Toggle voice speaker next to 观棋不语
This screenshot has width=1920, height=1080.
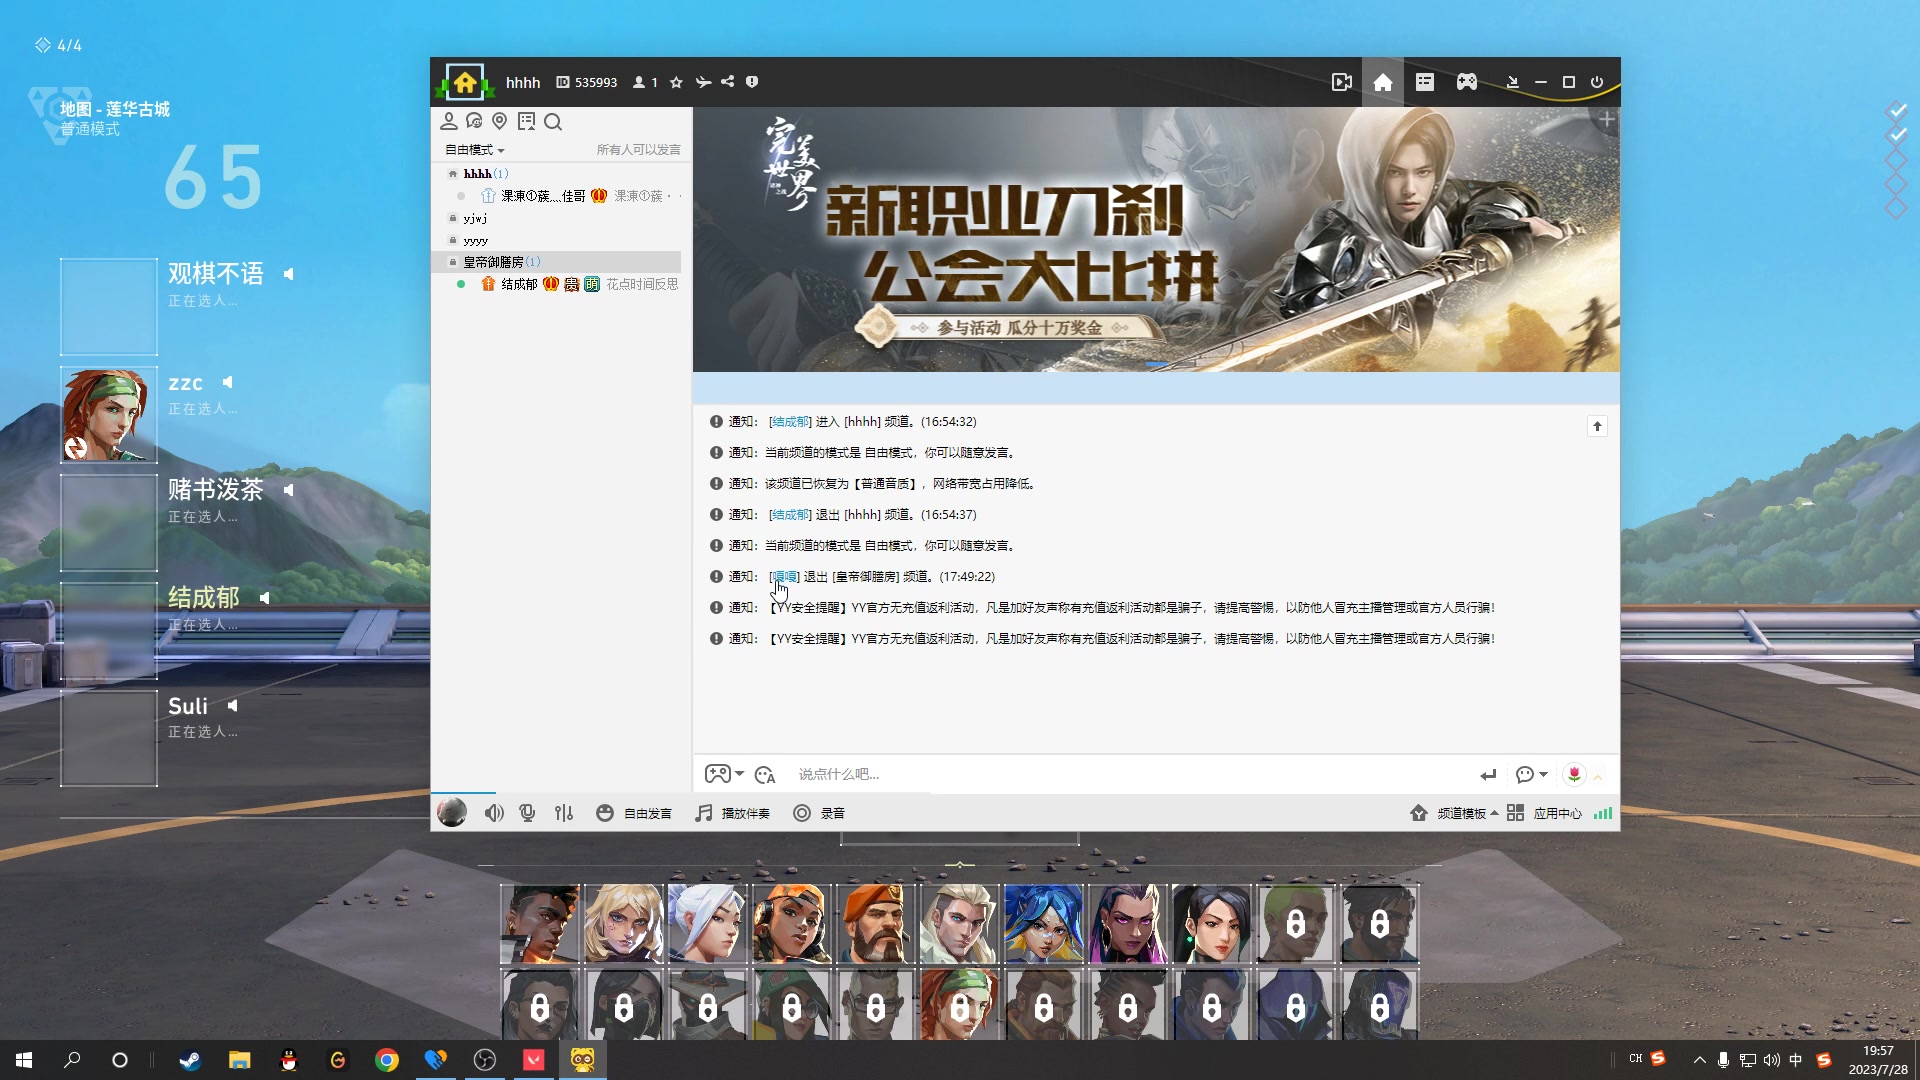288,274
